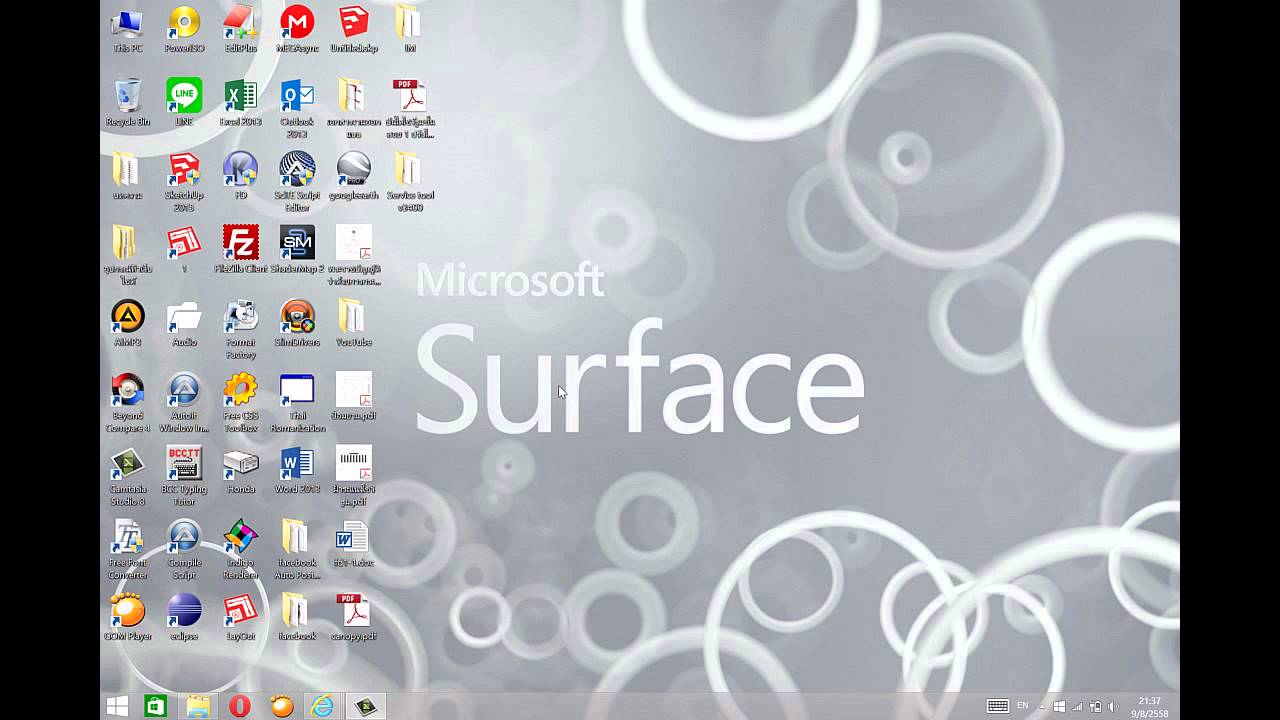Open the EditPlus shortcut

tap(241, 29)
